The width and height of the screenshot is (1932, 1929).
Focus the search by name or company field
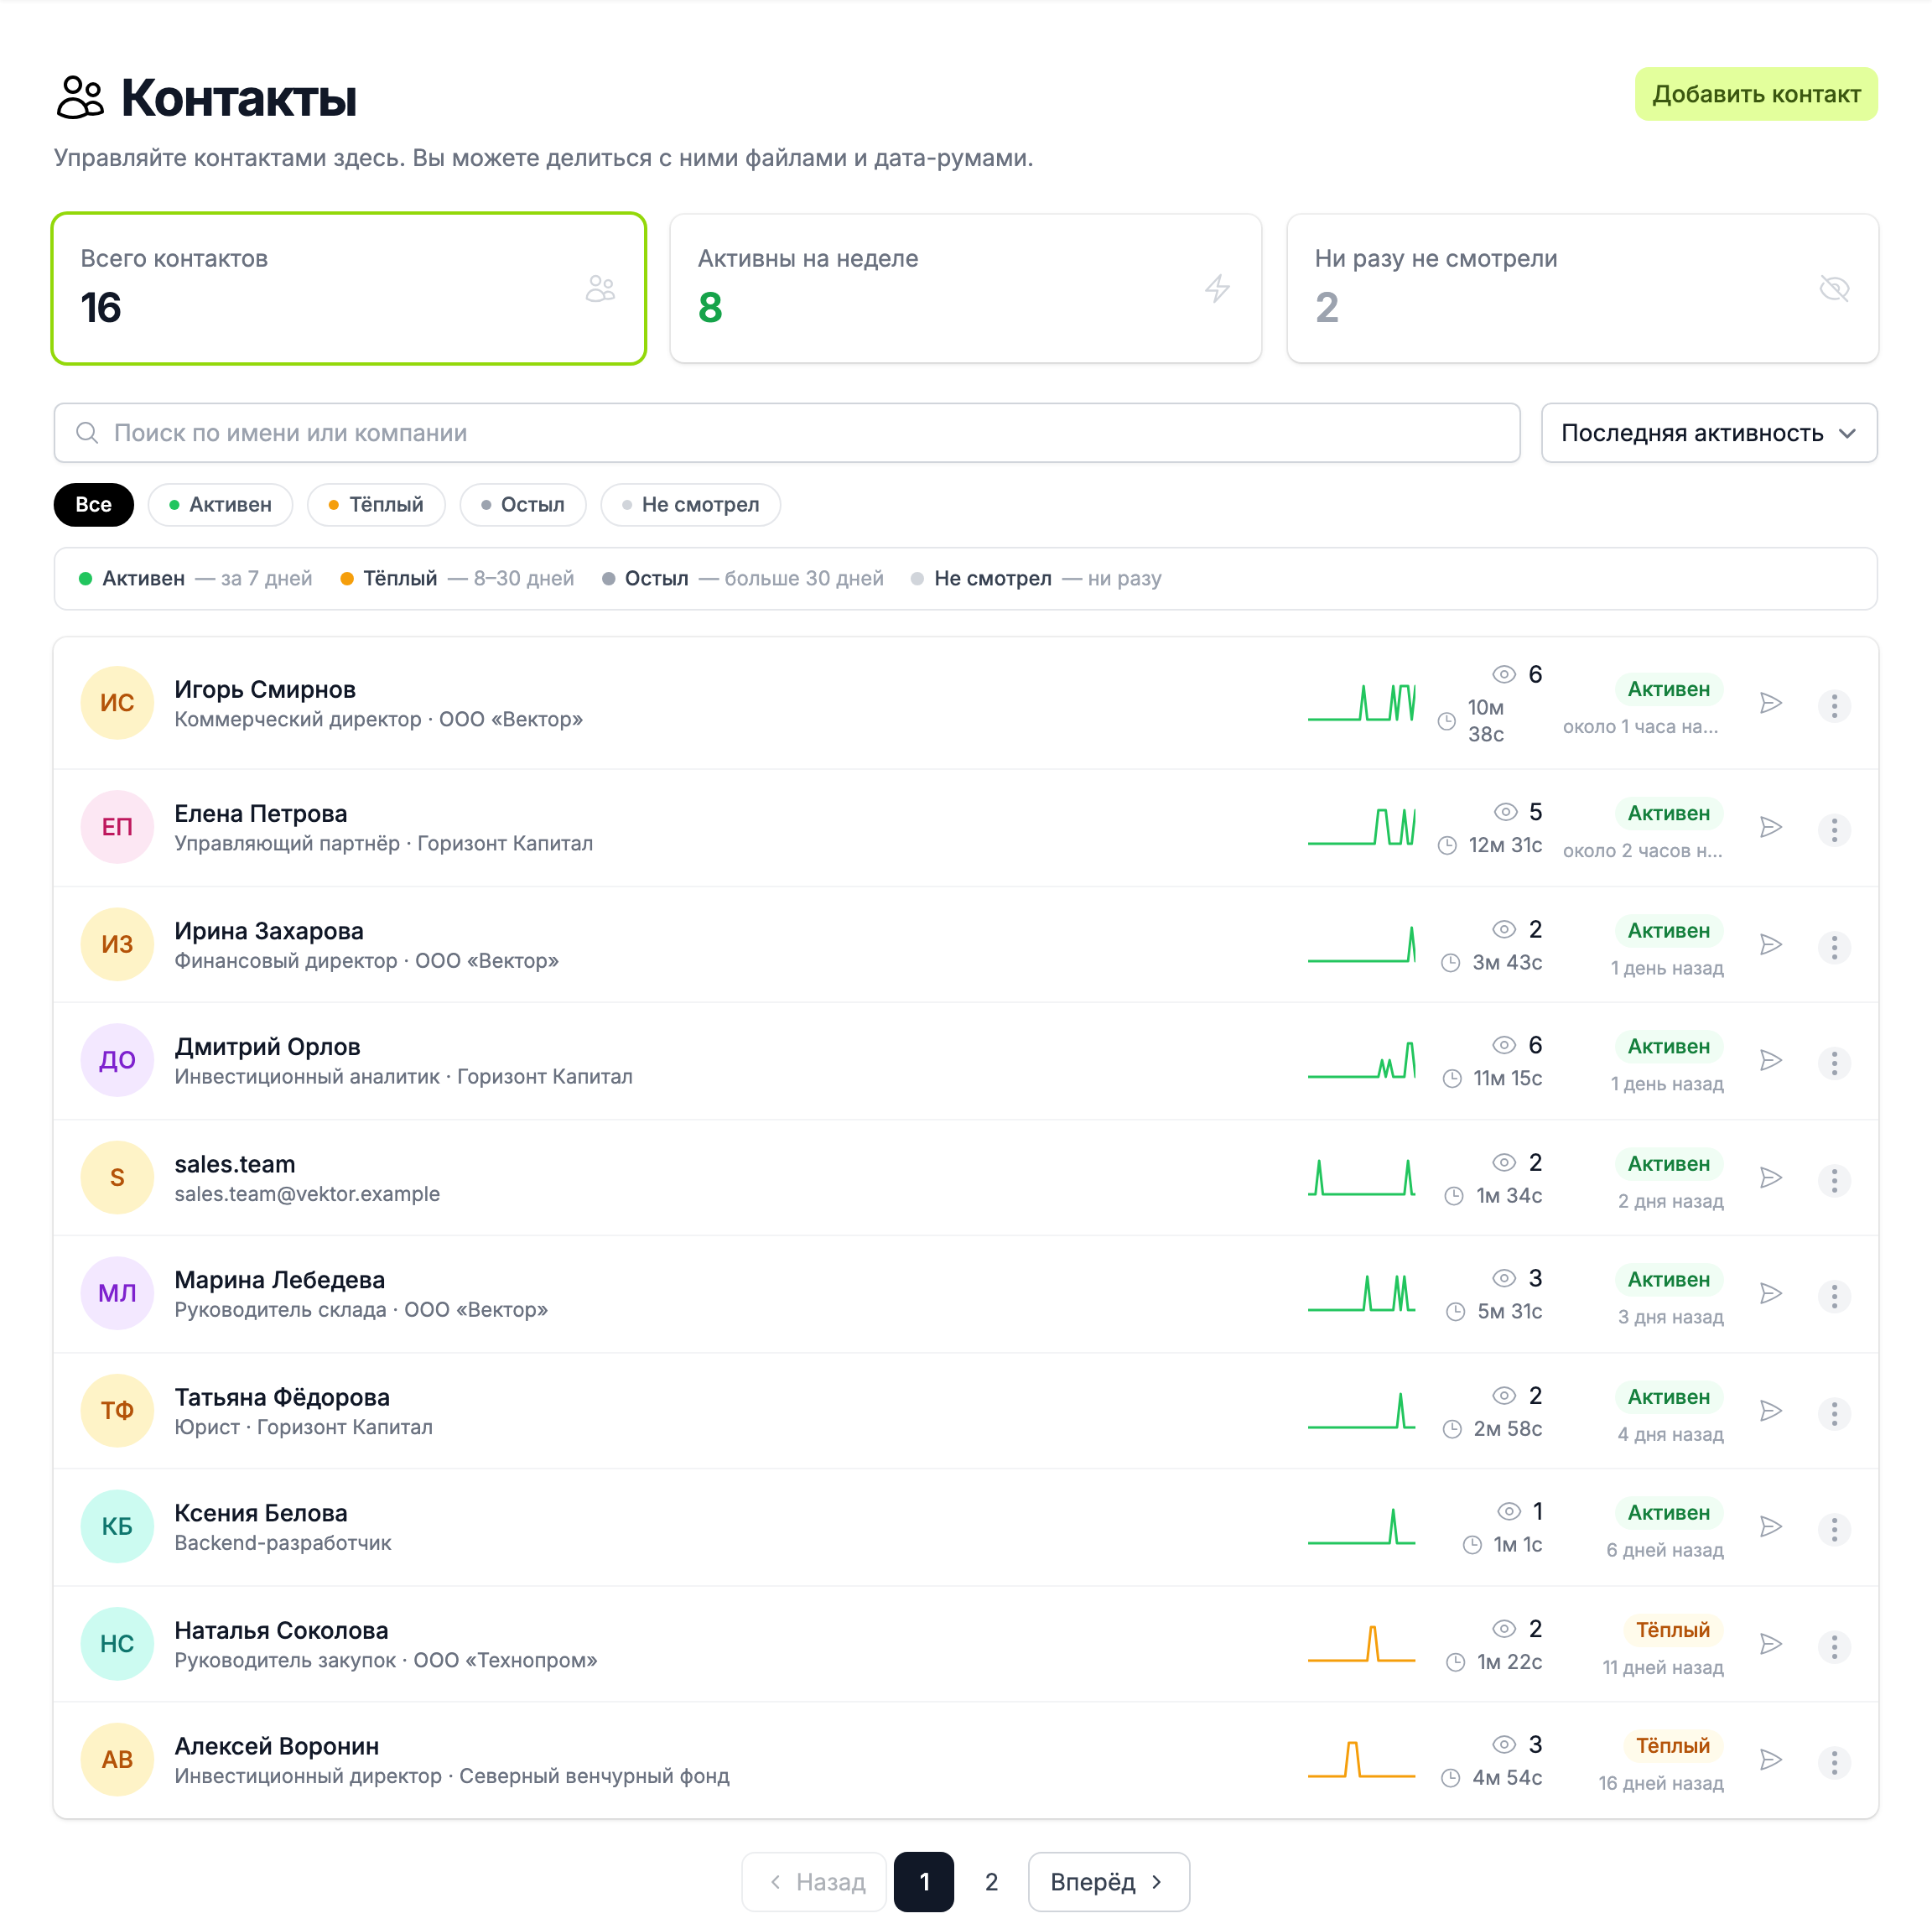click(787, 433)
